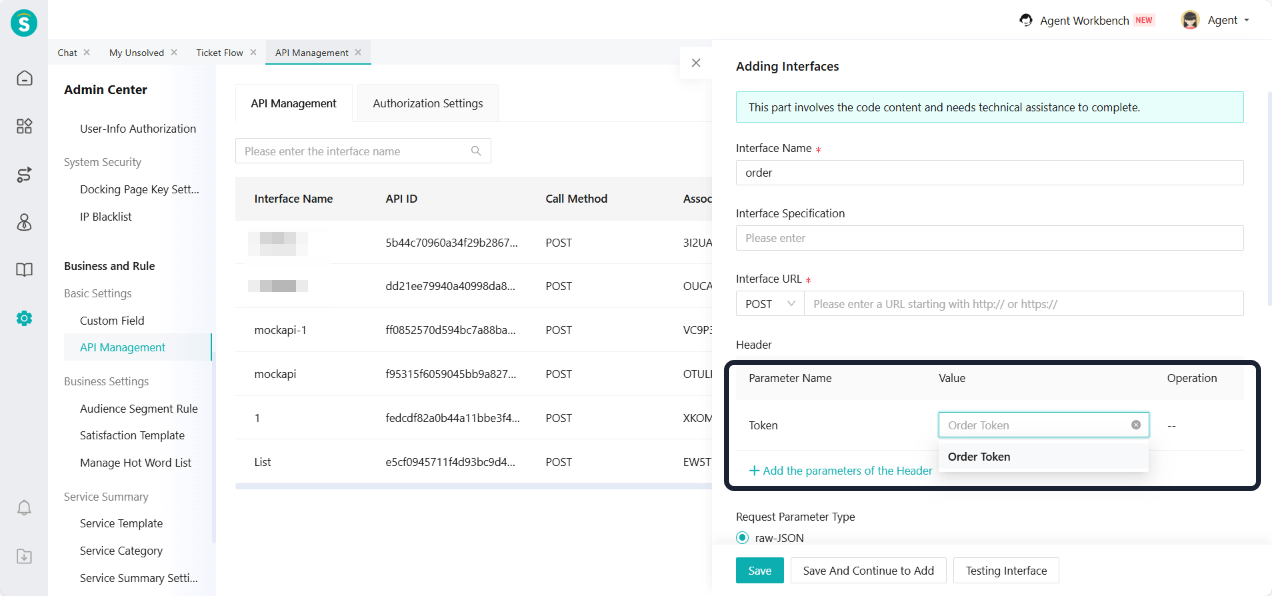The width and height of the screenshot is (1272, 596).
Task: Close the Adding Interfaces panel
Action: coord(696,63)
